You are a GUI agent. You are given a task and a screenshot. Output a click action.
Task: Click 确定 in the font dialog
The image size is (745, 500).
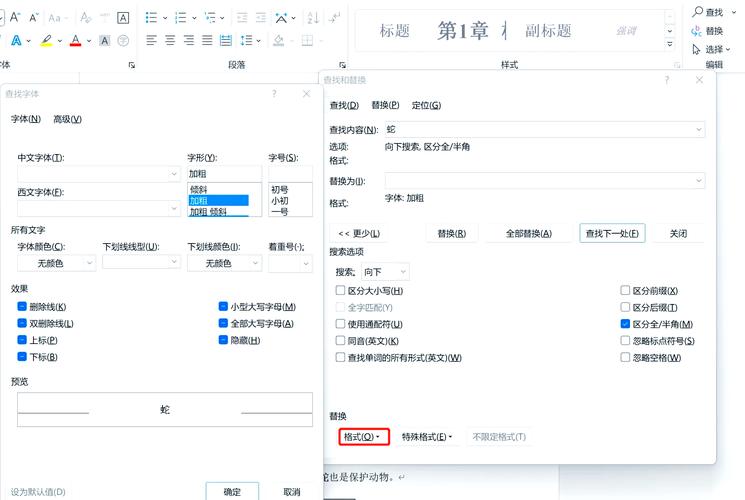pos(232,492)
